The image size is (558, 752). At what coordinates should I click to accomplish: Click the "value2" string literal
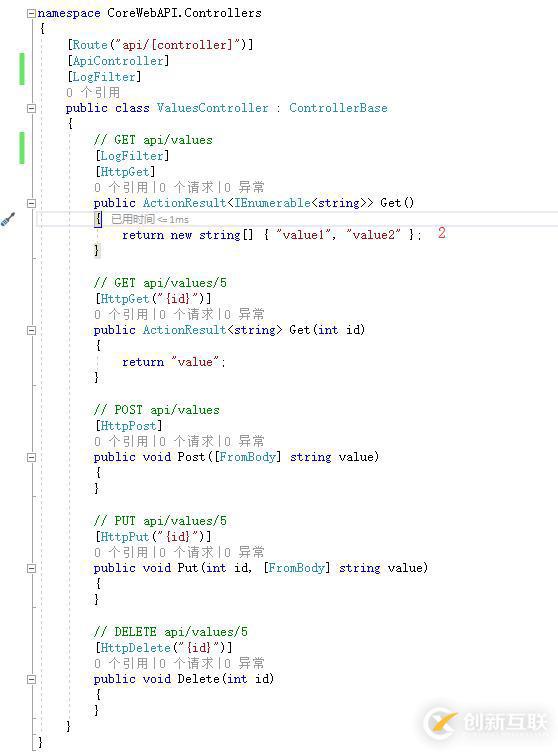coord(373,235)
